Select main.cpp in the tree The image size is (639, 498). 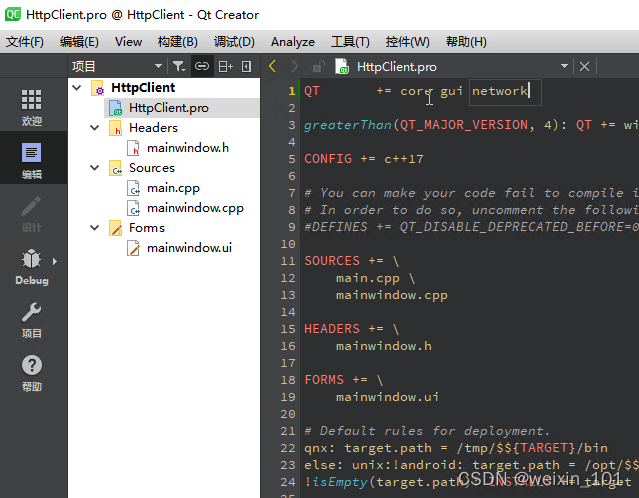point(173,188)
